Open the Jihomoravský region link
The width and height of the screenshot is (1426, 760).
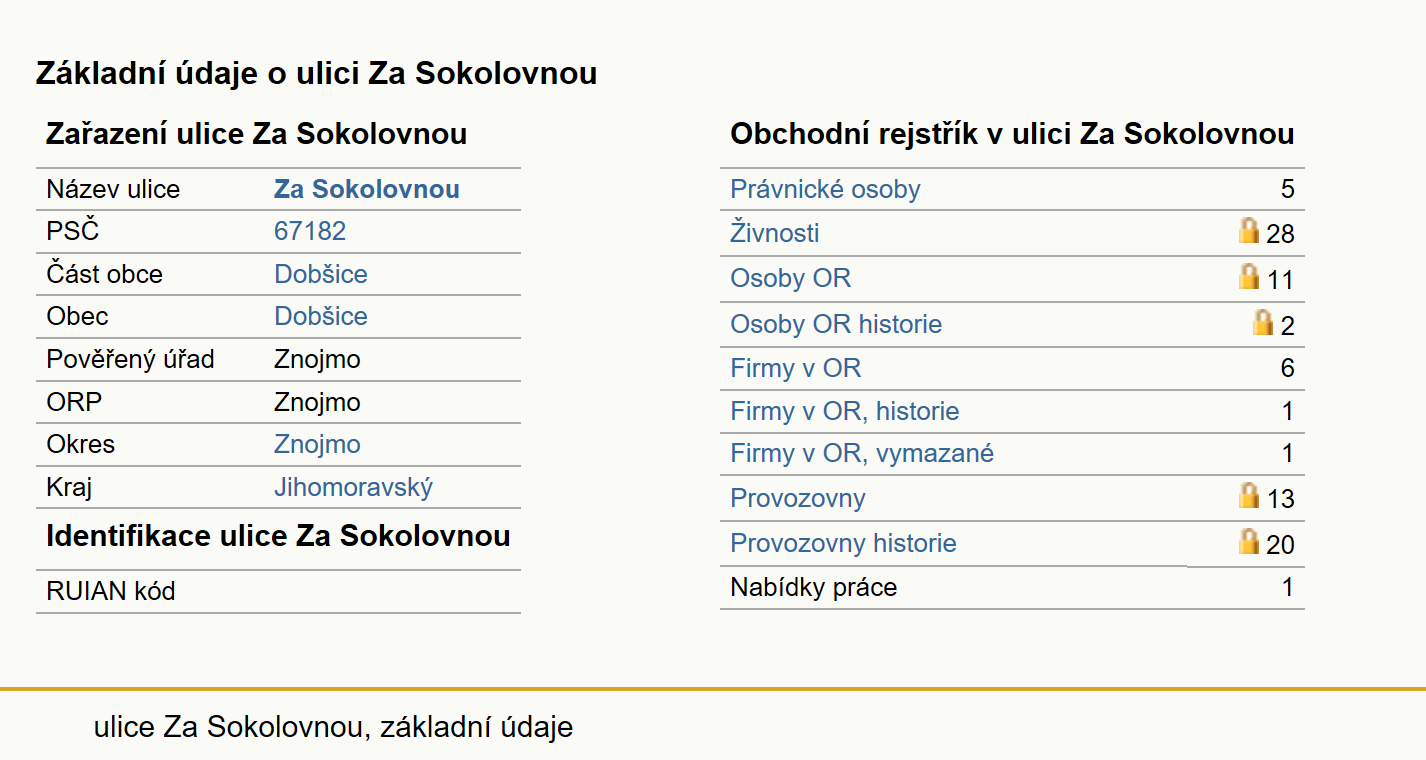tap(354, 488)
